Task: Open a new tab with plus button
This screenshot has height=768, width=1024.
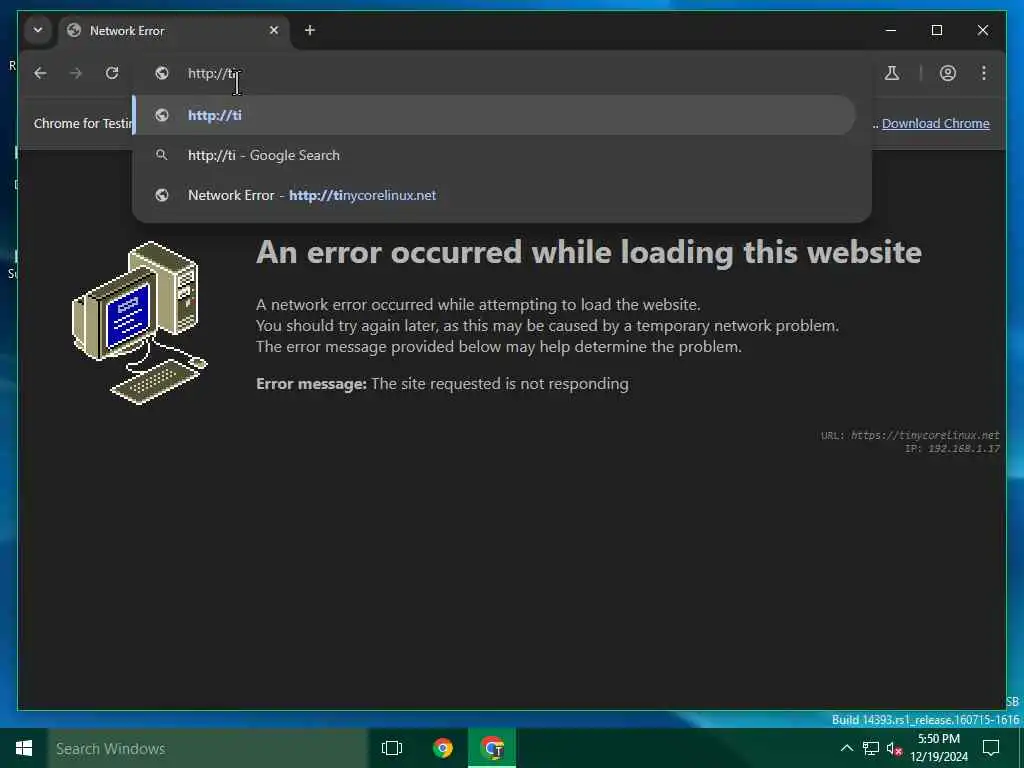Action: coord(310,30)
